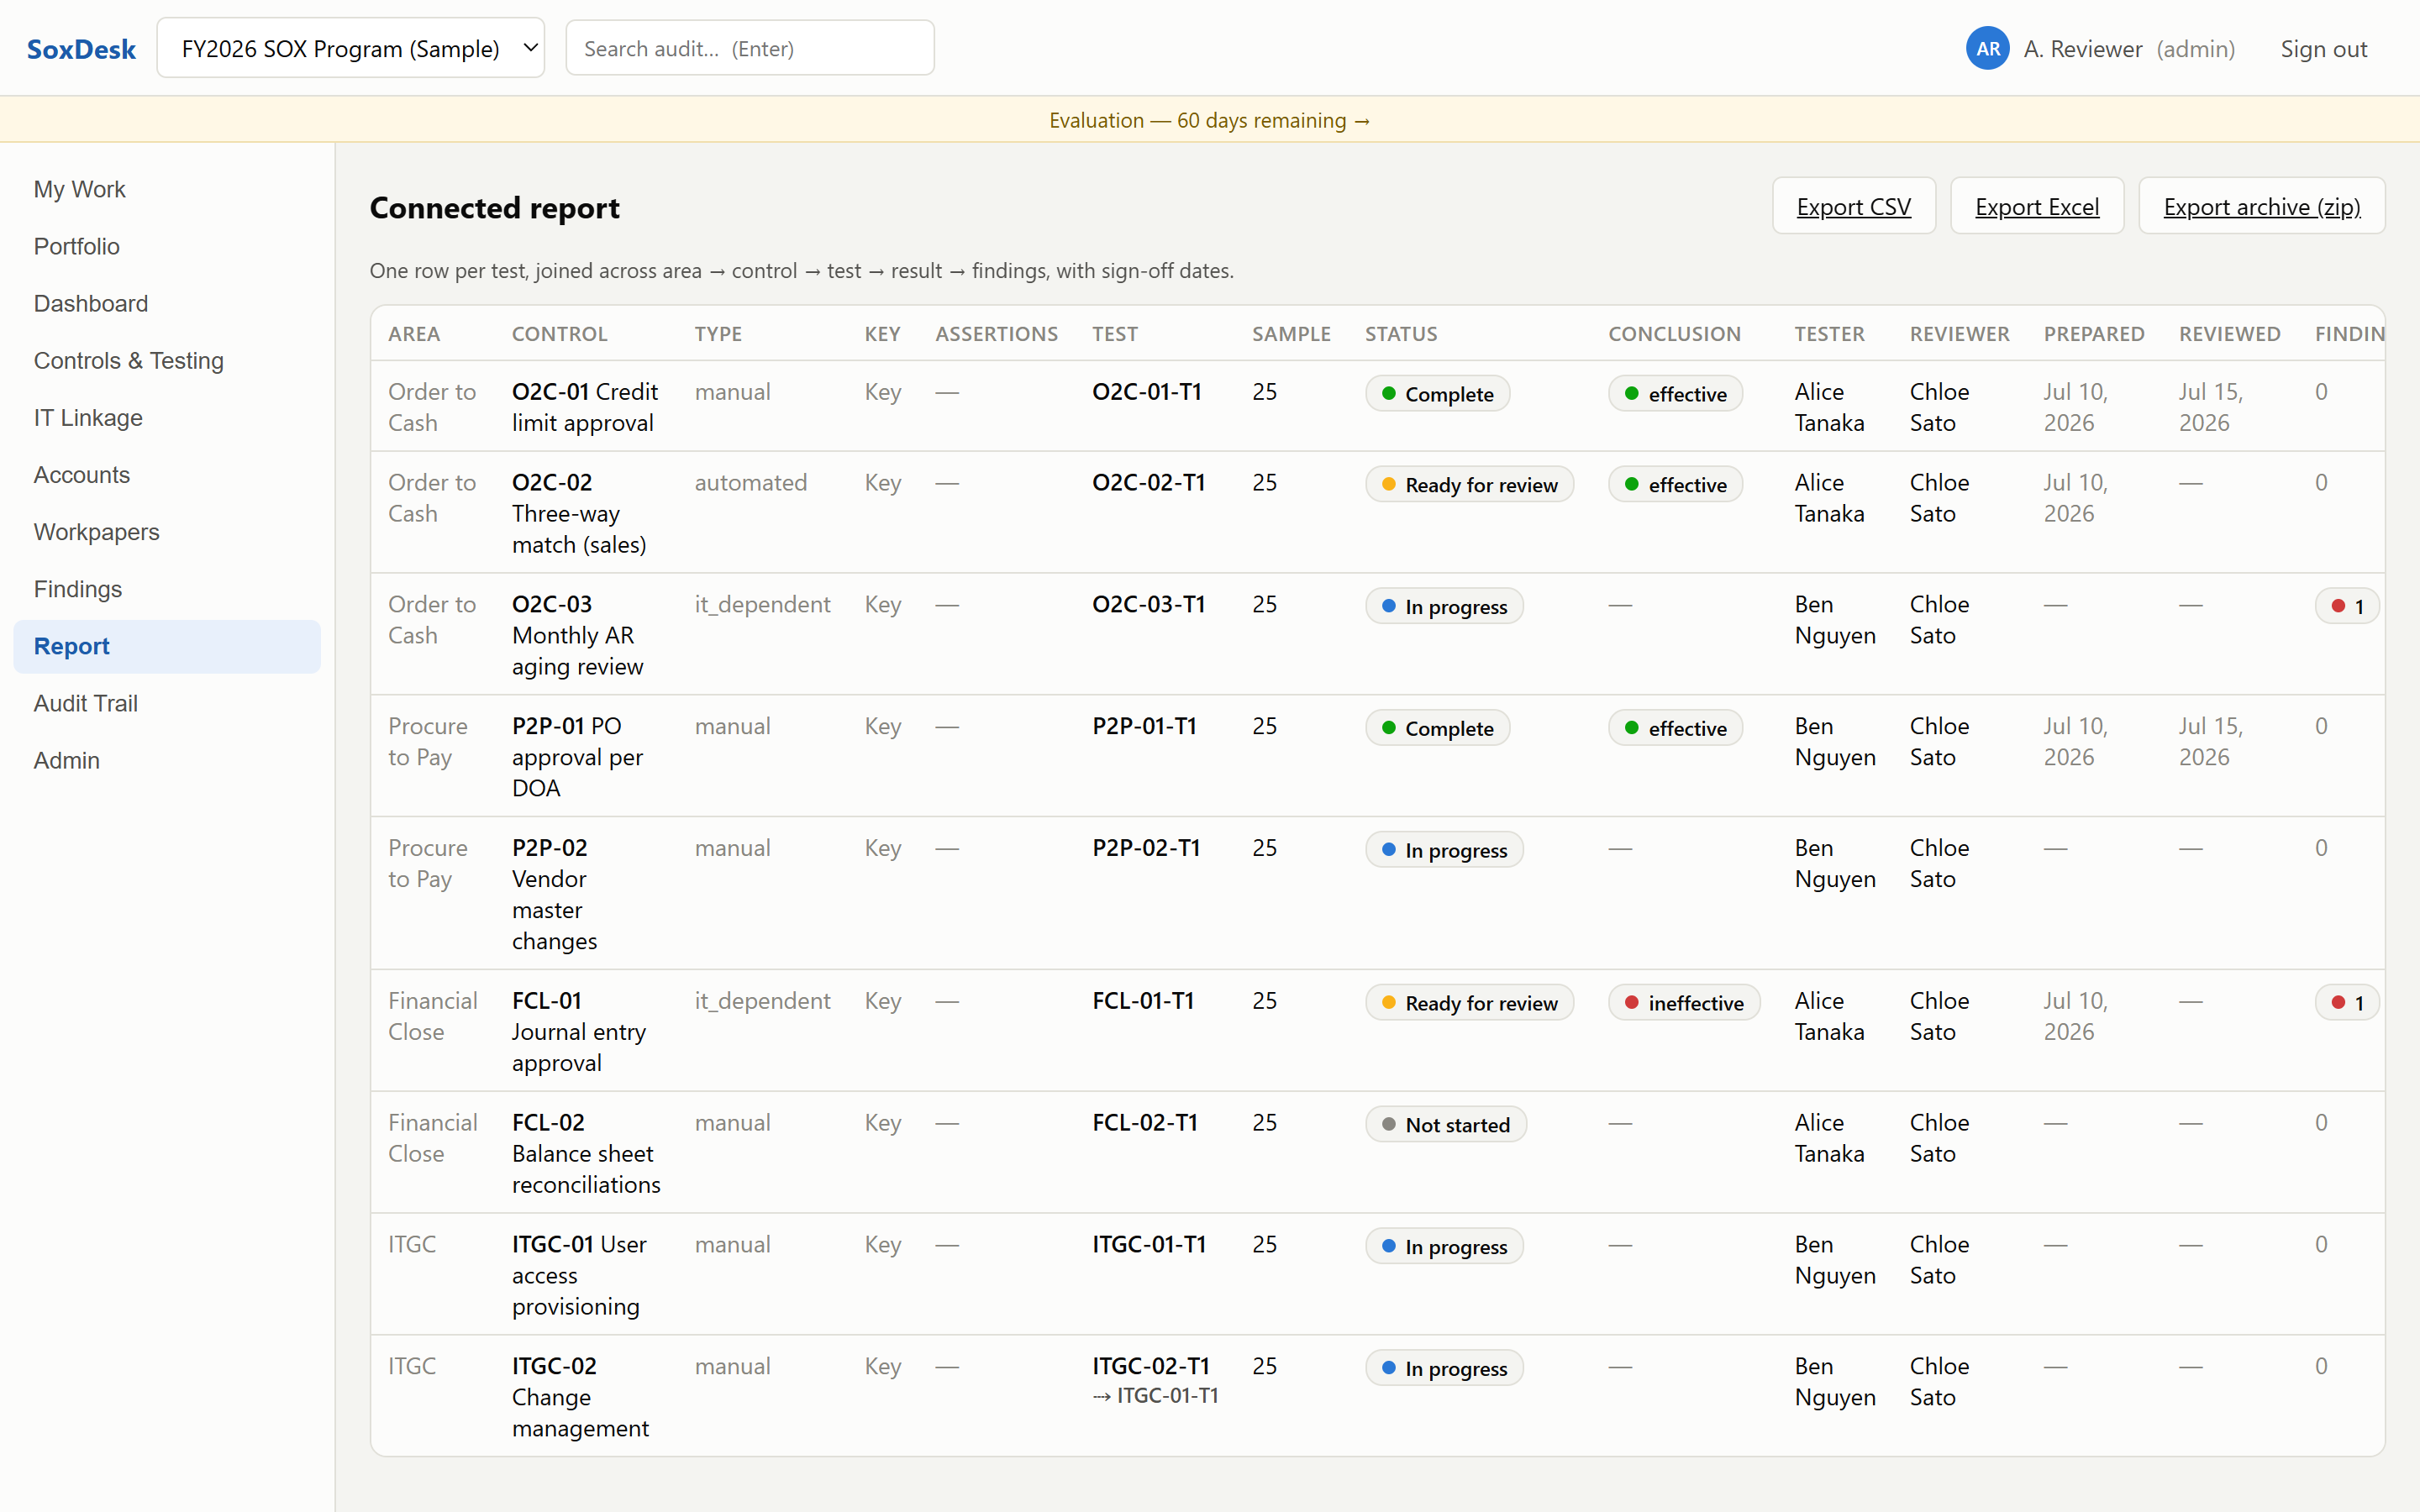This screenshot has height=1512, width=2420.
Task: Open the FY2026 SOX Program dropdown
Action: tap(350, 48)
